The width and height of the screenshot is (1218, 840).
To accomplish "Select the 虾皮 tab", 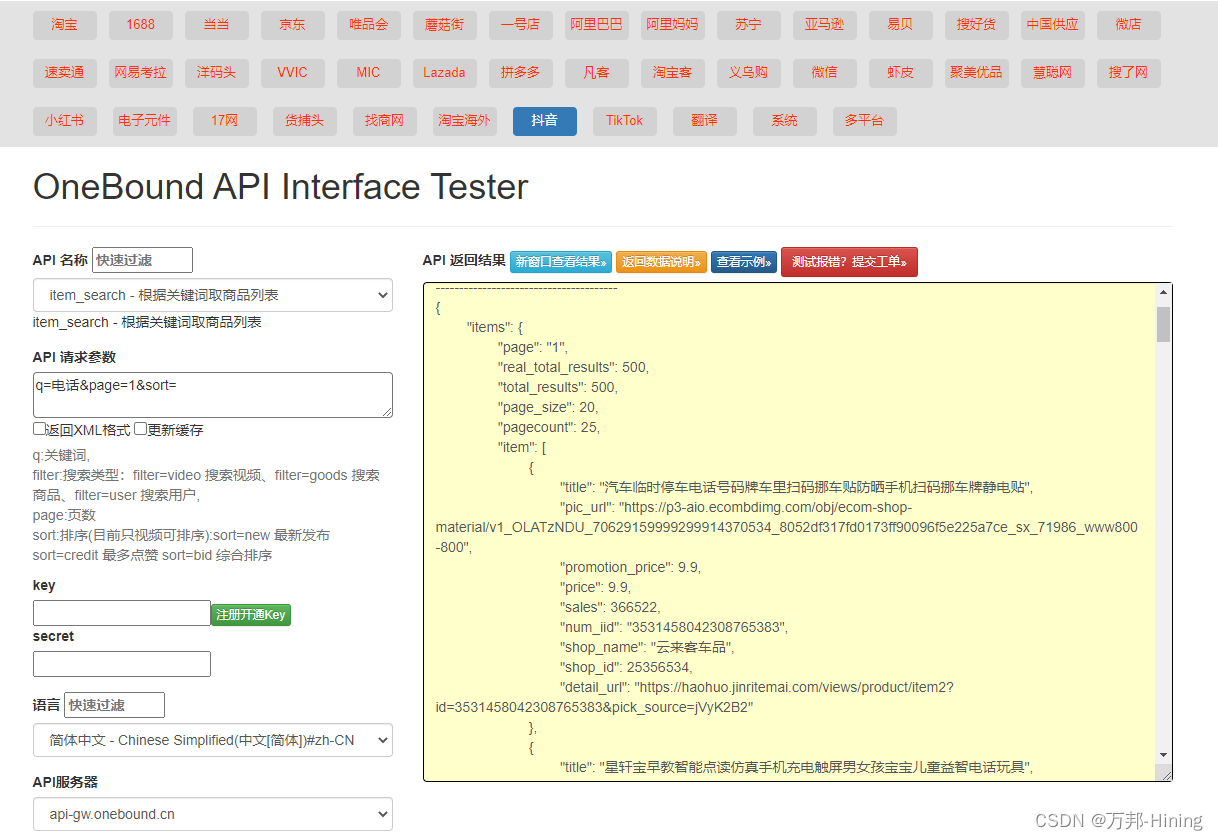I will pos(901,73).
